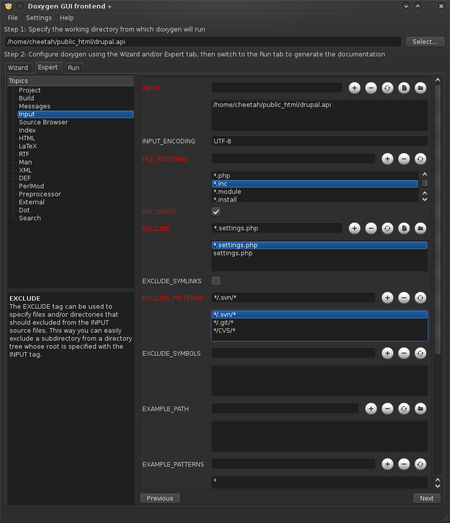Browse for a folder in EXAMPLE_PATH row
Viewport: 450px width, 523px height.
[420, 409]
